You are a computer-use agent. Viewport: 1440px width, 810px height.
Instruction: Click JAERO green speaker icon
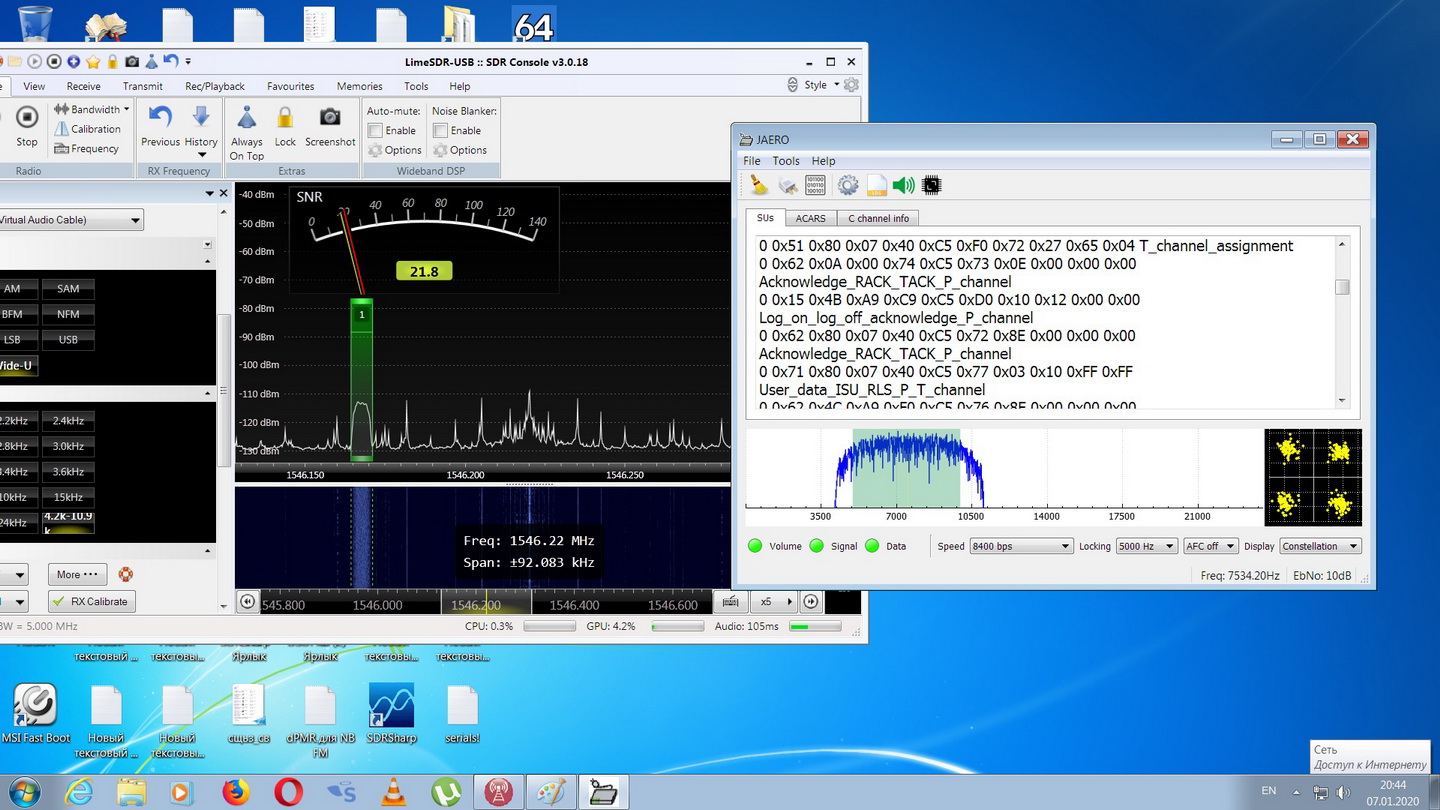click(x=904, y=185)
